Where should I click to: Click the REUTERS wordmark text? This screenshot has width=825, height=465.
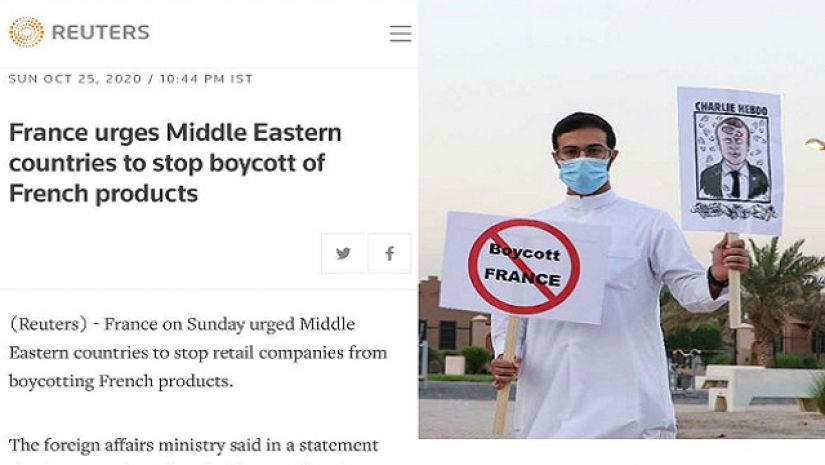[100, 32]
